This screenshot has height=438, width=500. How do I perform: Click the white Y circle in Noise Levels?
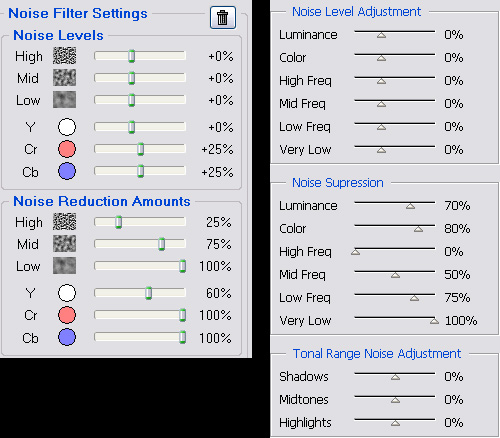tap(67, 127)
